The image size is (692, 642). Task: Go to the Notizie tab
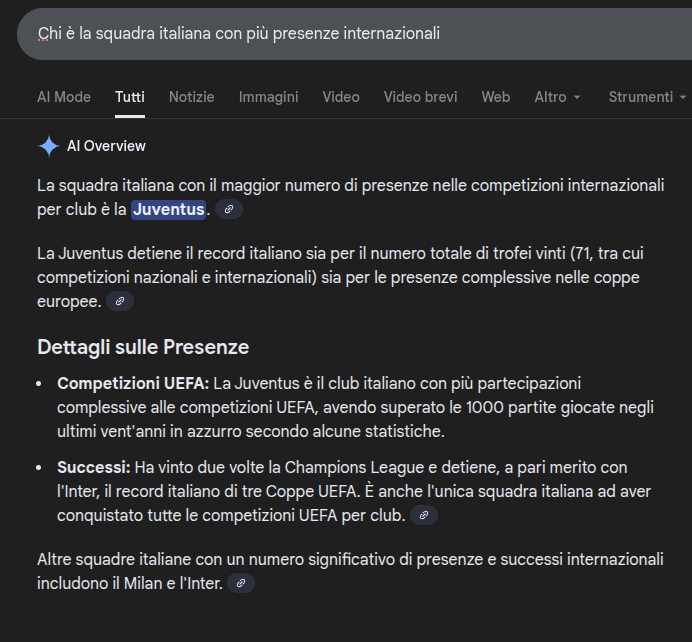pyautogui.click(x=191, y=97)
